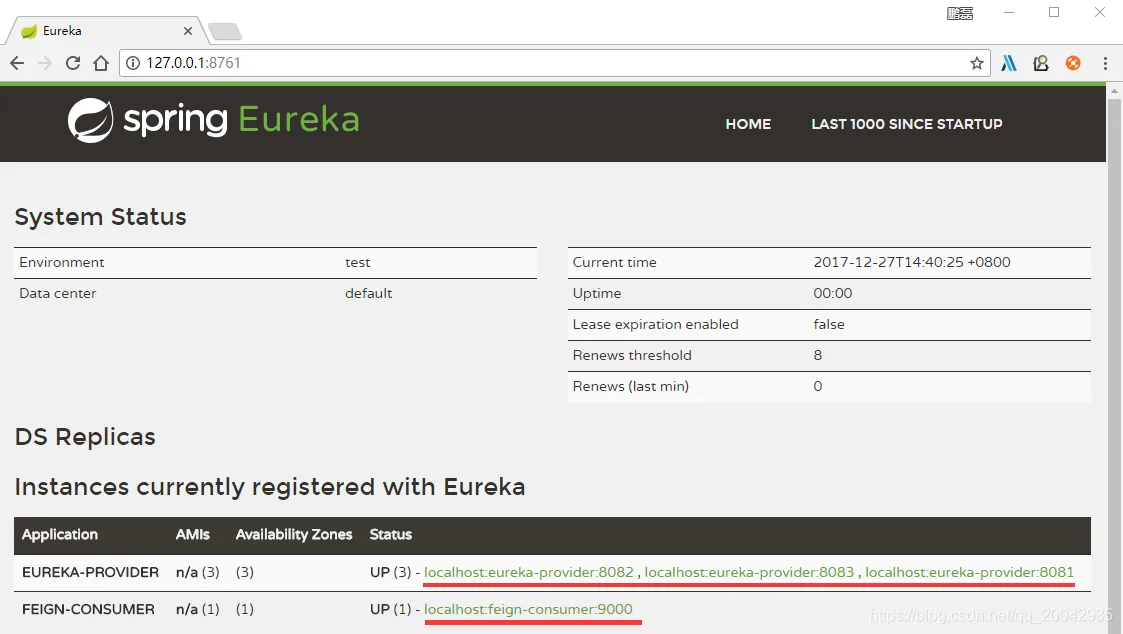The width and height of the screenshot is (1123, 634).
Task: Bookmark this page with the star icon
Action: pyautogui.click(x=976, y=63)
